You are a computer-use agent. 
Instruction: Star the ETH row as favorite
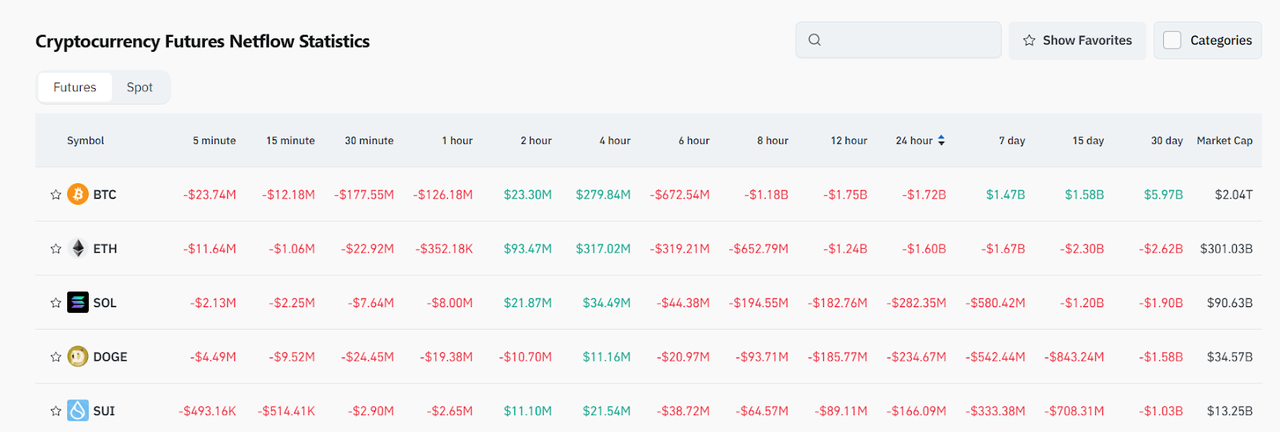pyautogui.click(x=56, y=248)
